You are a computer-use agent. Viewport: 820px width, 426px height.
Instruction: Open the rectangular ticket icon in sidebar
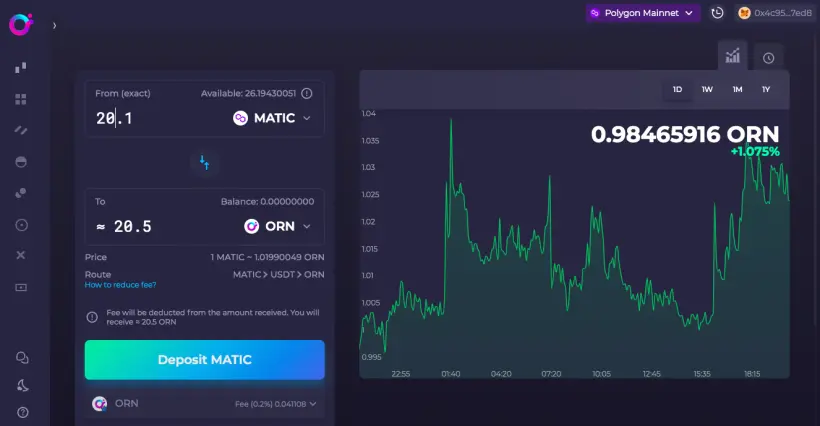click(x=21, y=287)
